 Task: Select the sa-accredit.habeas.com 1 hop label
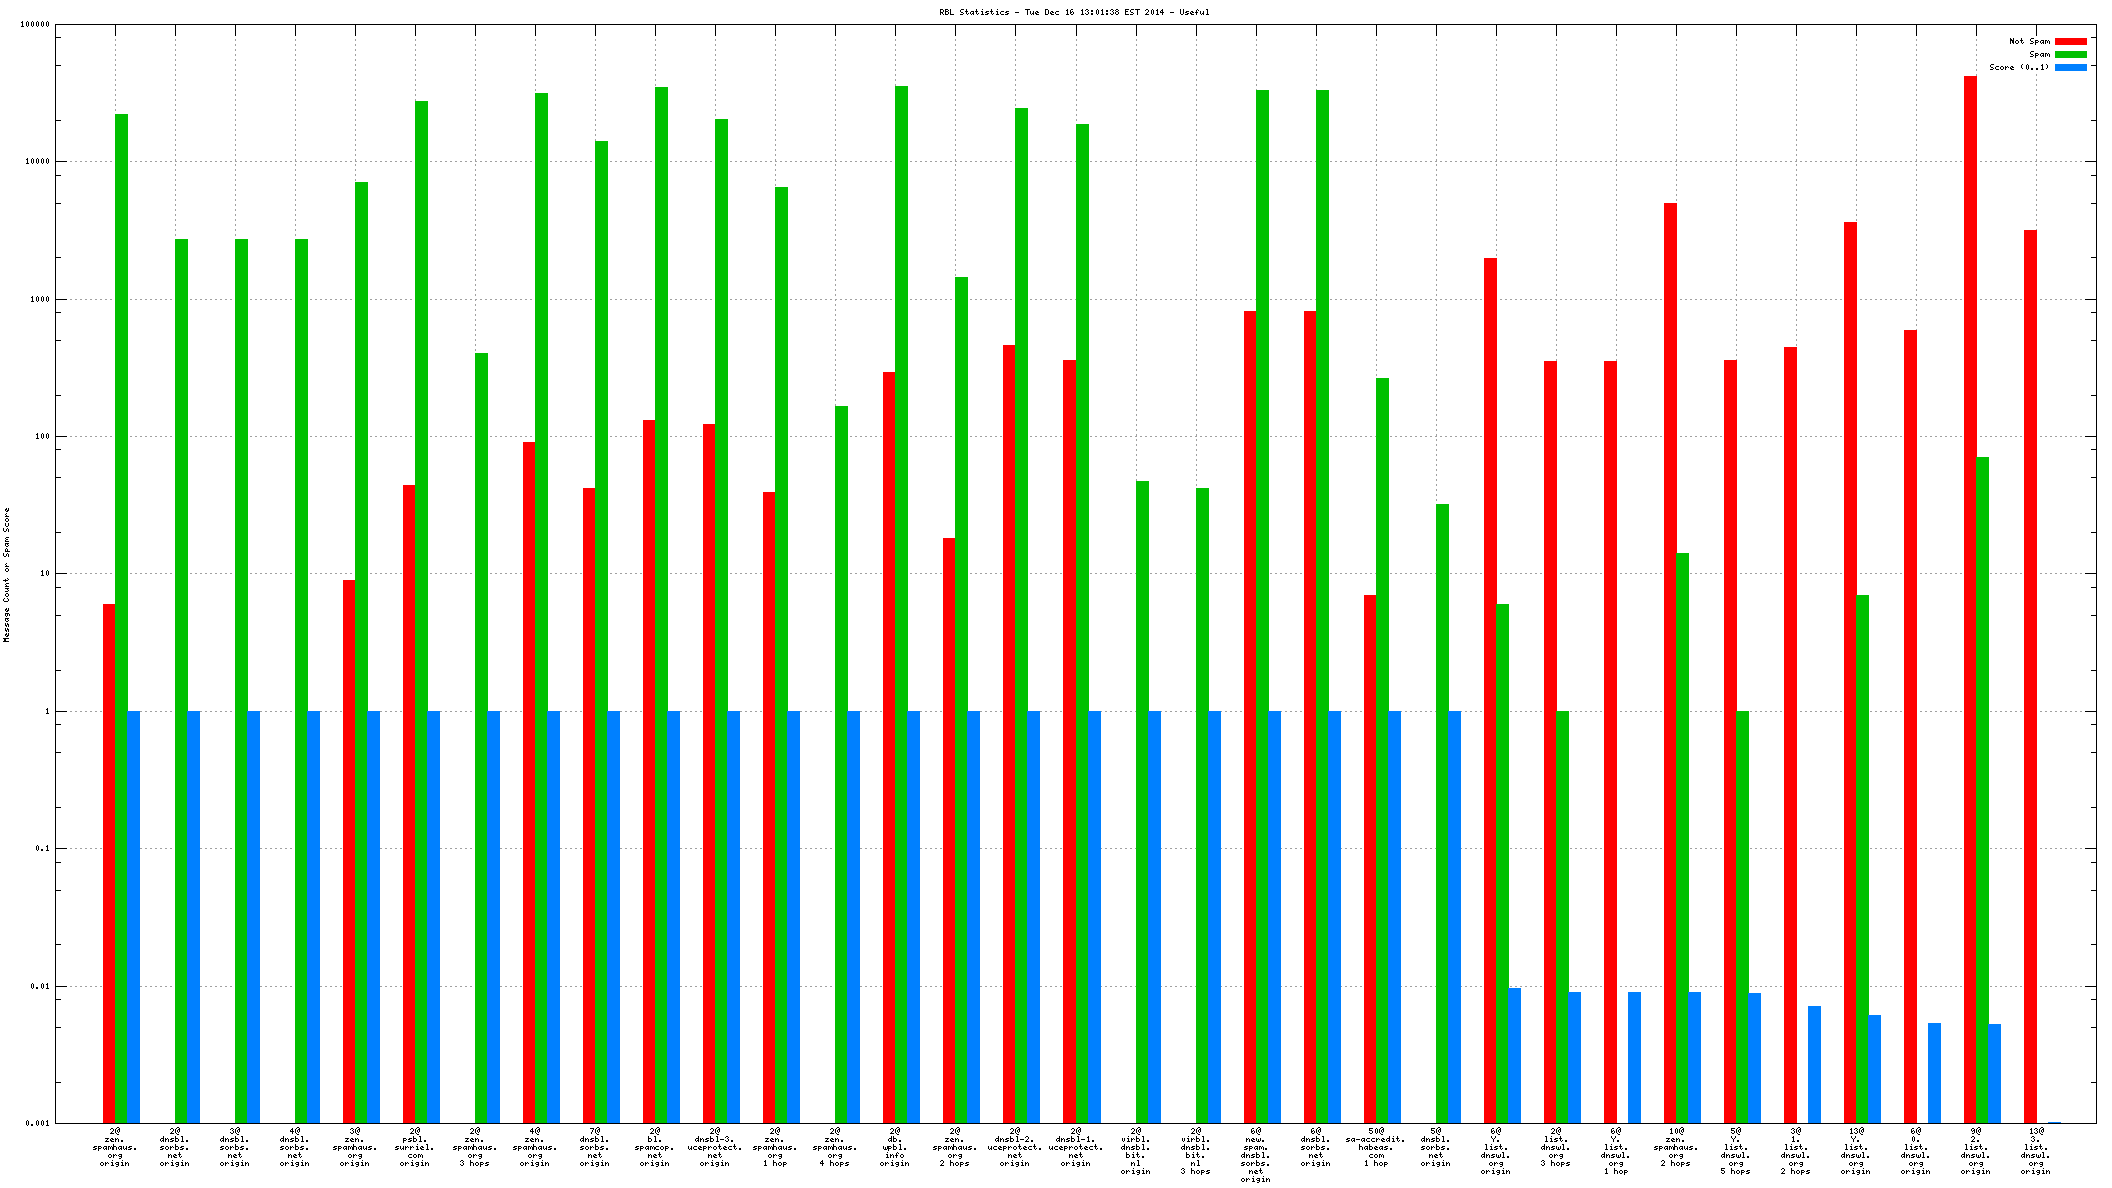point(1375,1147)
